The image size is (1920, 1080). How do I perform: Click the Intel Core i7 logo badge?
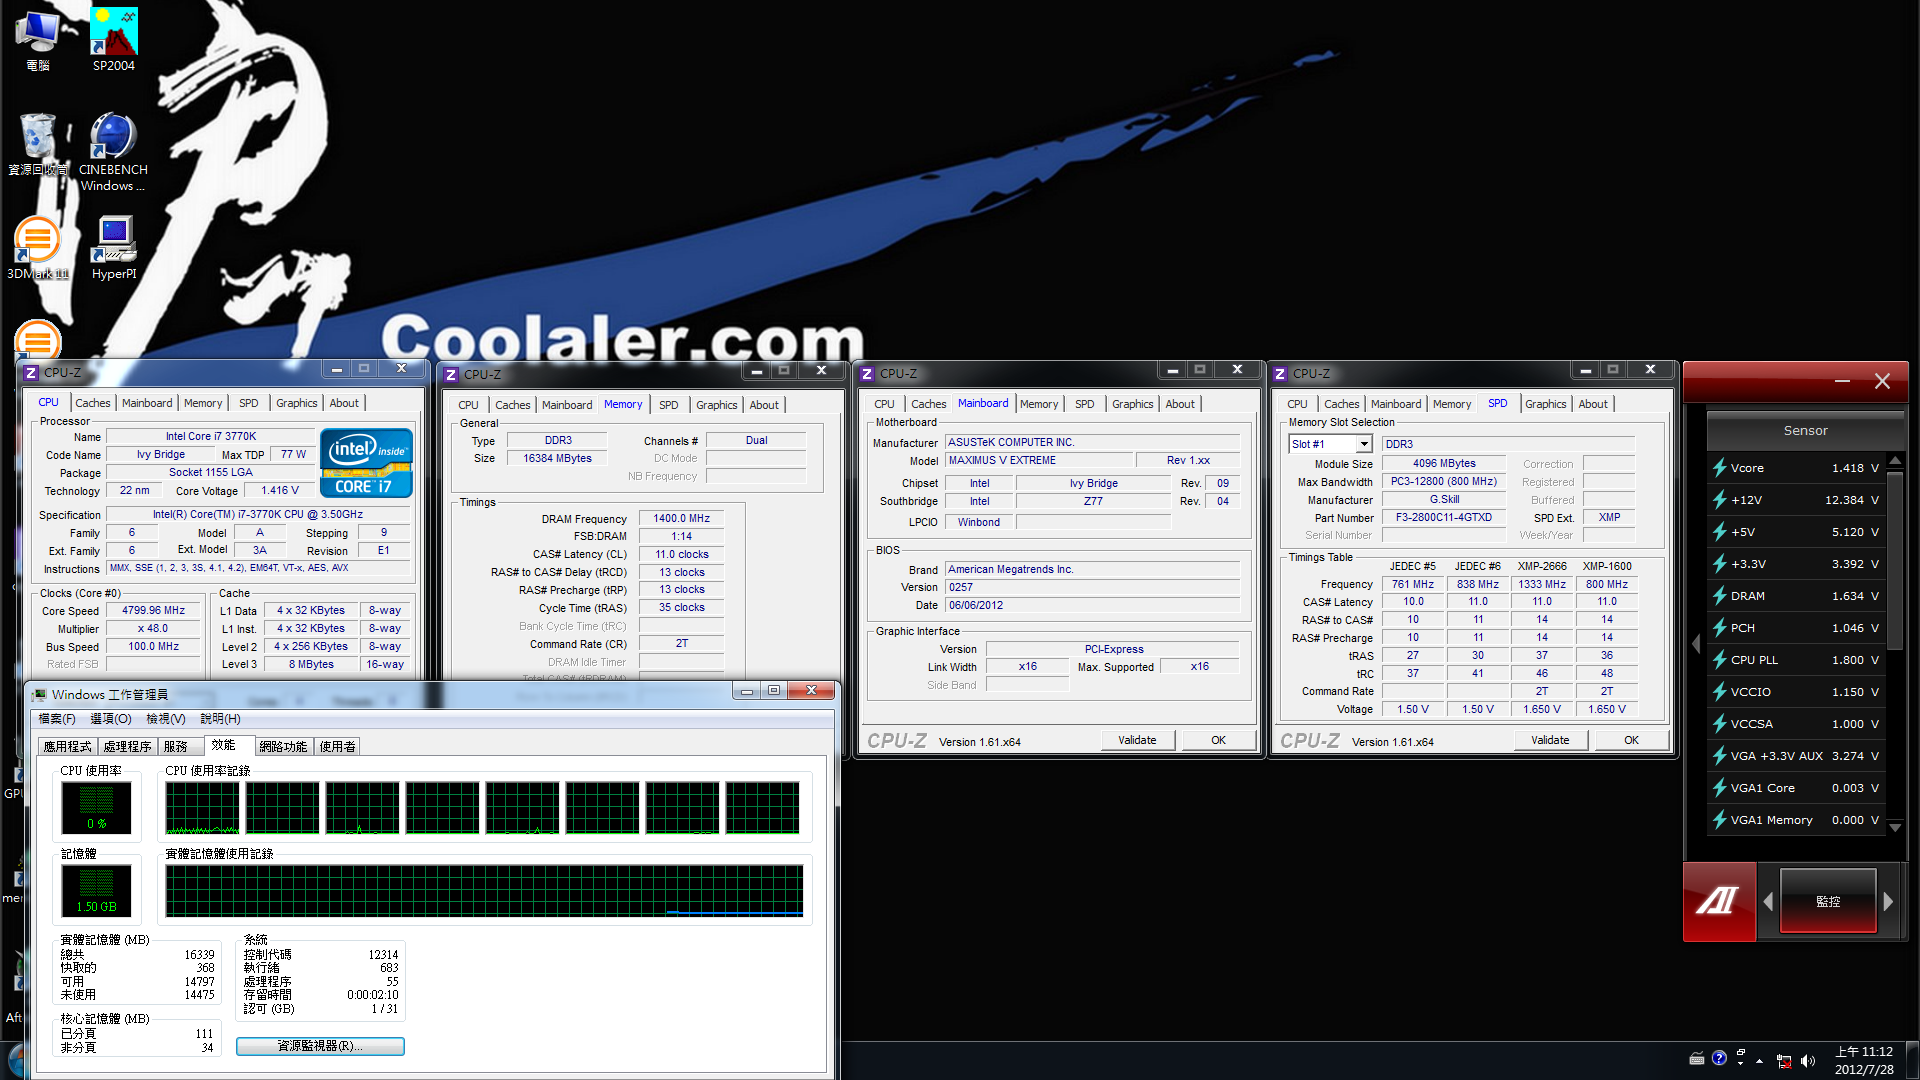366,462
